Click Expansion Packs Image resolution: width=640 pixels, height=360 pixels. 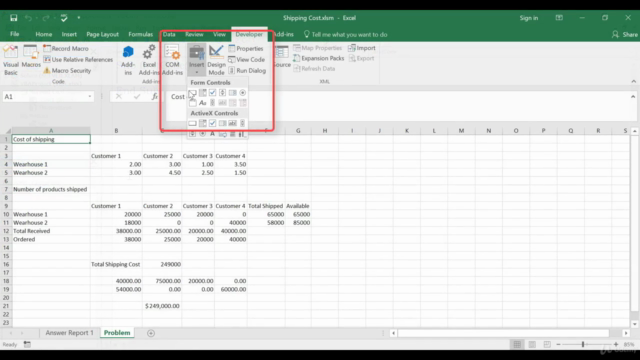(318, 58)
